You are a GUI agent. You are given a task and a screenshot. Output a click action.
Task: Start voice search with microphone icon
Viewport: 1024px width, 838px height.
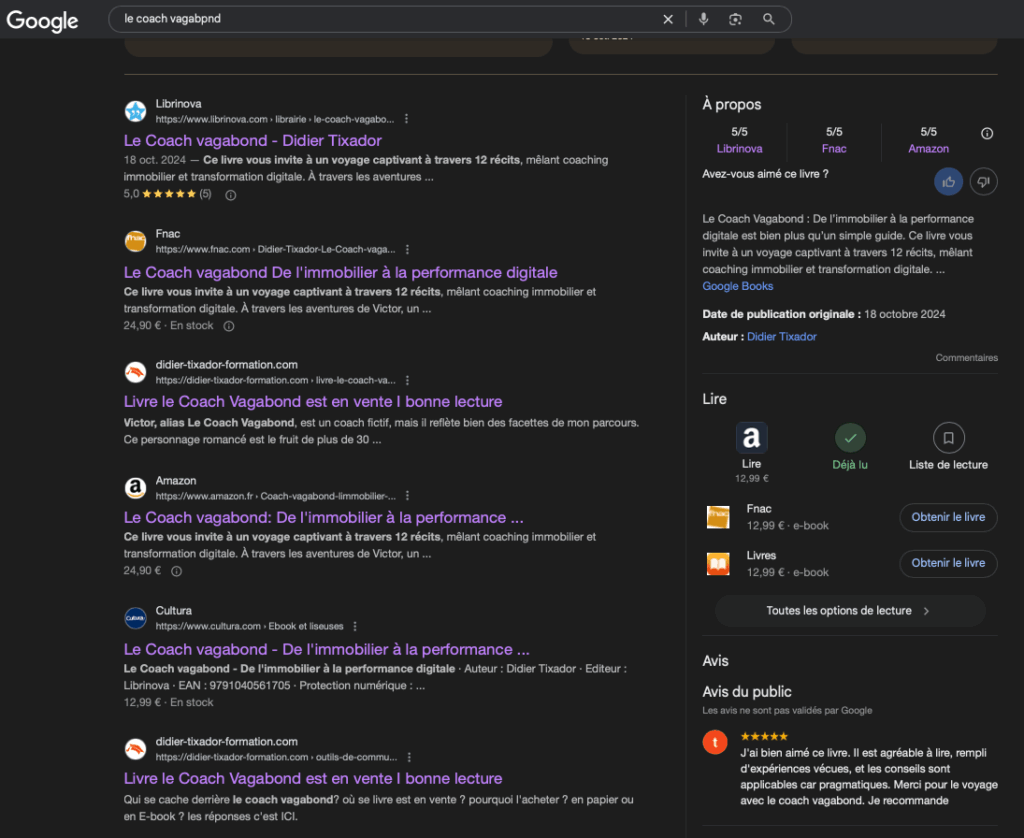703,19
